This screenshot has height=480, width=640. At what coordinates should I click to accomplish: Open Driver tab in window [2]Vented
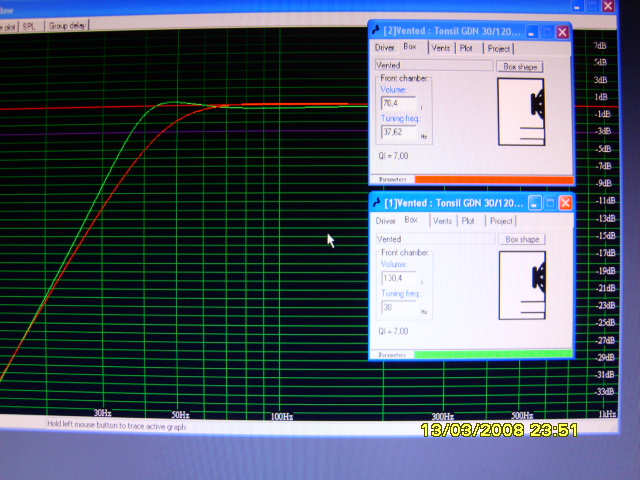(x=384, y=47)
